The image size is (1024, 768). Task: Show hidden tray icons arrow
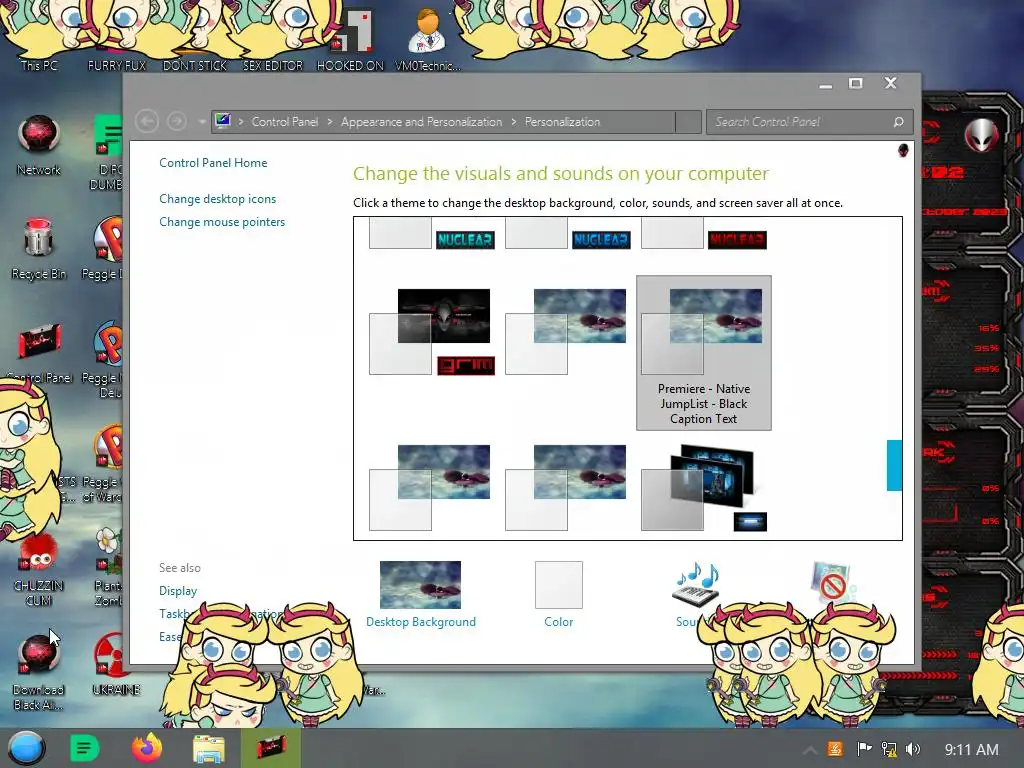pyautogui.click(x=809, y=750)
